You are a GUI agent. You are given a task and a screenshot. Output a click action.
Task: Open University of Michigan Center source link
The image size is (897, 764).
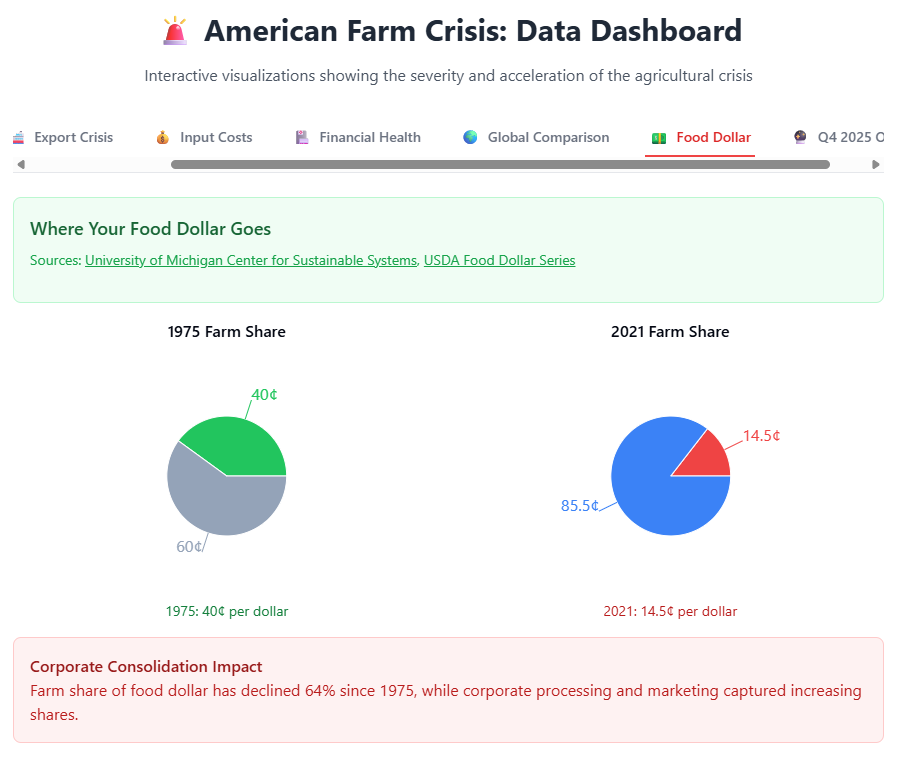pos(250,261)
